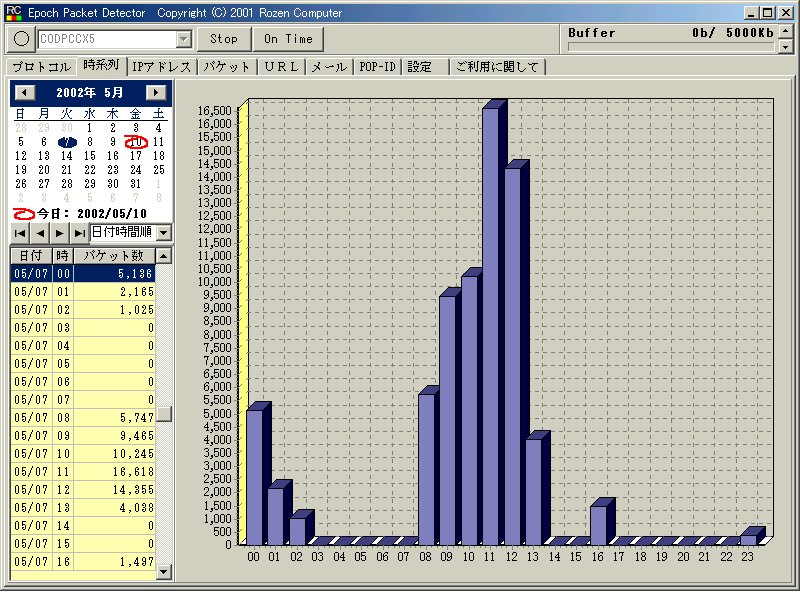Click the On Time button
Screen dimensions: 800x600
[x=288, y=39]
